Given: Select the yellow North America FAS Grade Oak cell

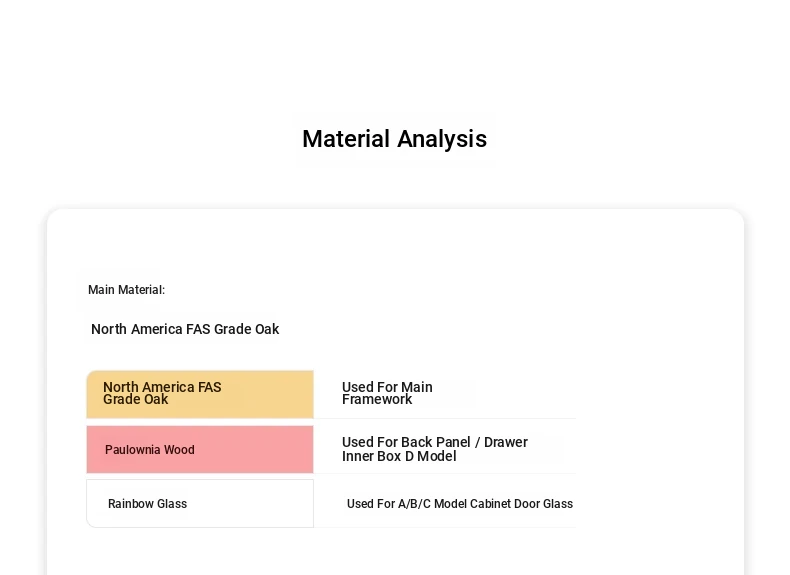Looking at the screenshot, I should pos(200,394).
